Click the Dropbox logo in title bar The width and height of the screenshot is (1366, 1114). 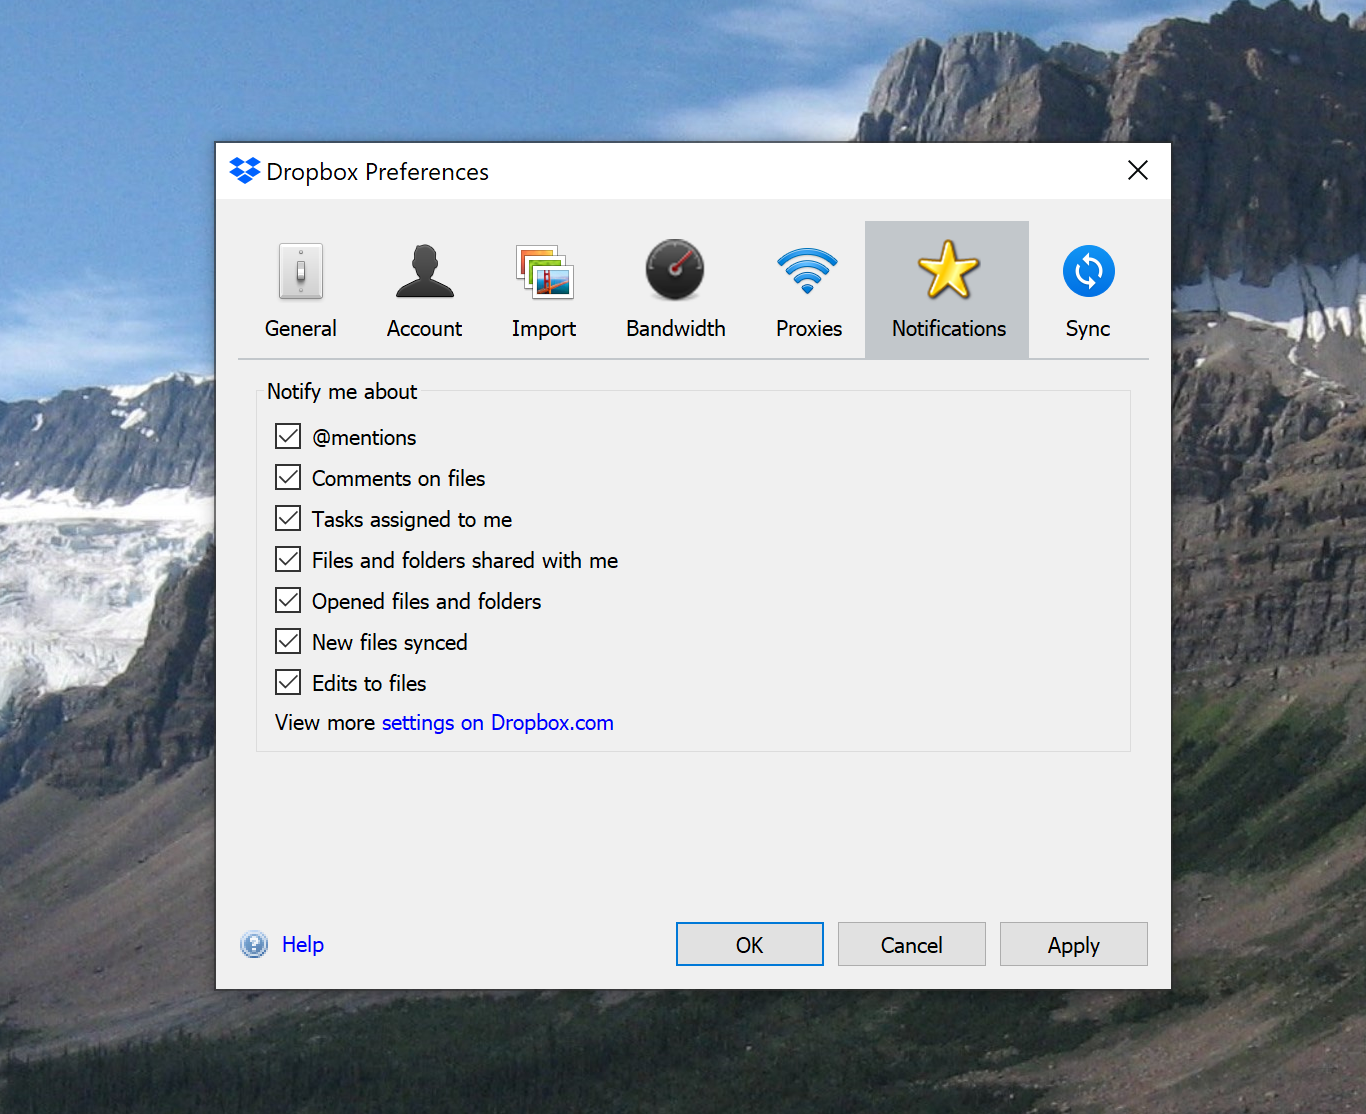click(x=244, y=171)
